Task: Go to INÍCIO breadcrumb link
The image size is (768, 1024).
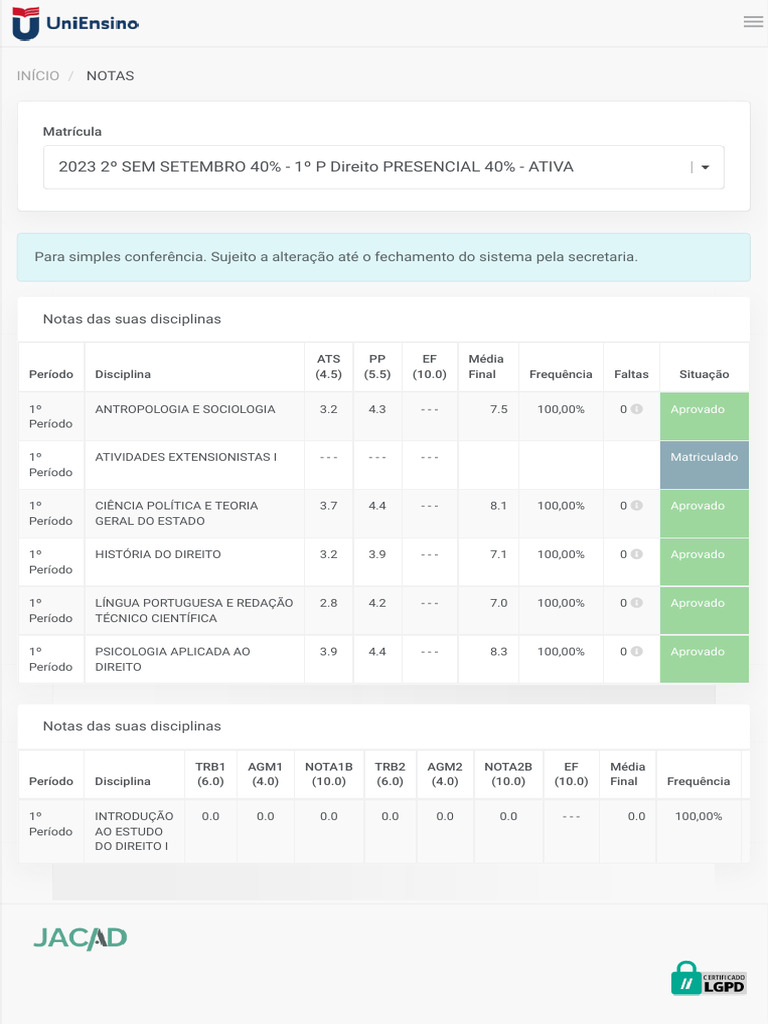Action: click(x=38, y=76)
